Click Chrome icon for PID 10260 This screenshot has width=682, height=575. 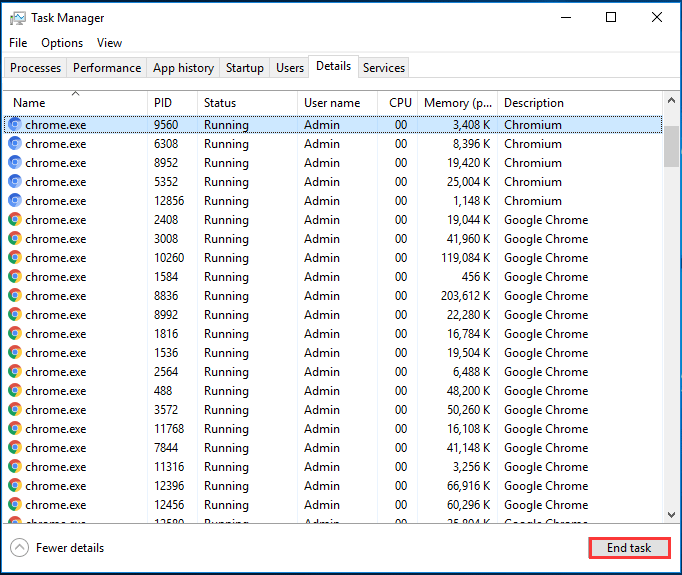(x=15, y=257)
